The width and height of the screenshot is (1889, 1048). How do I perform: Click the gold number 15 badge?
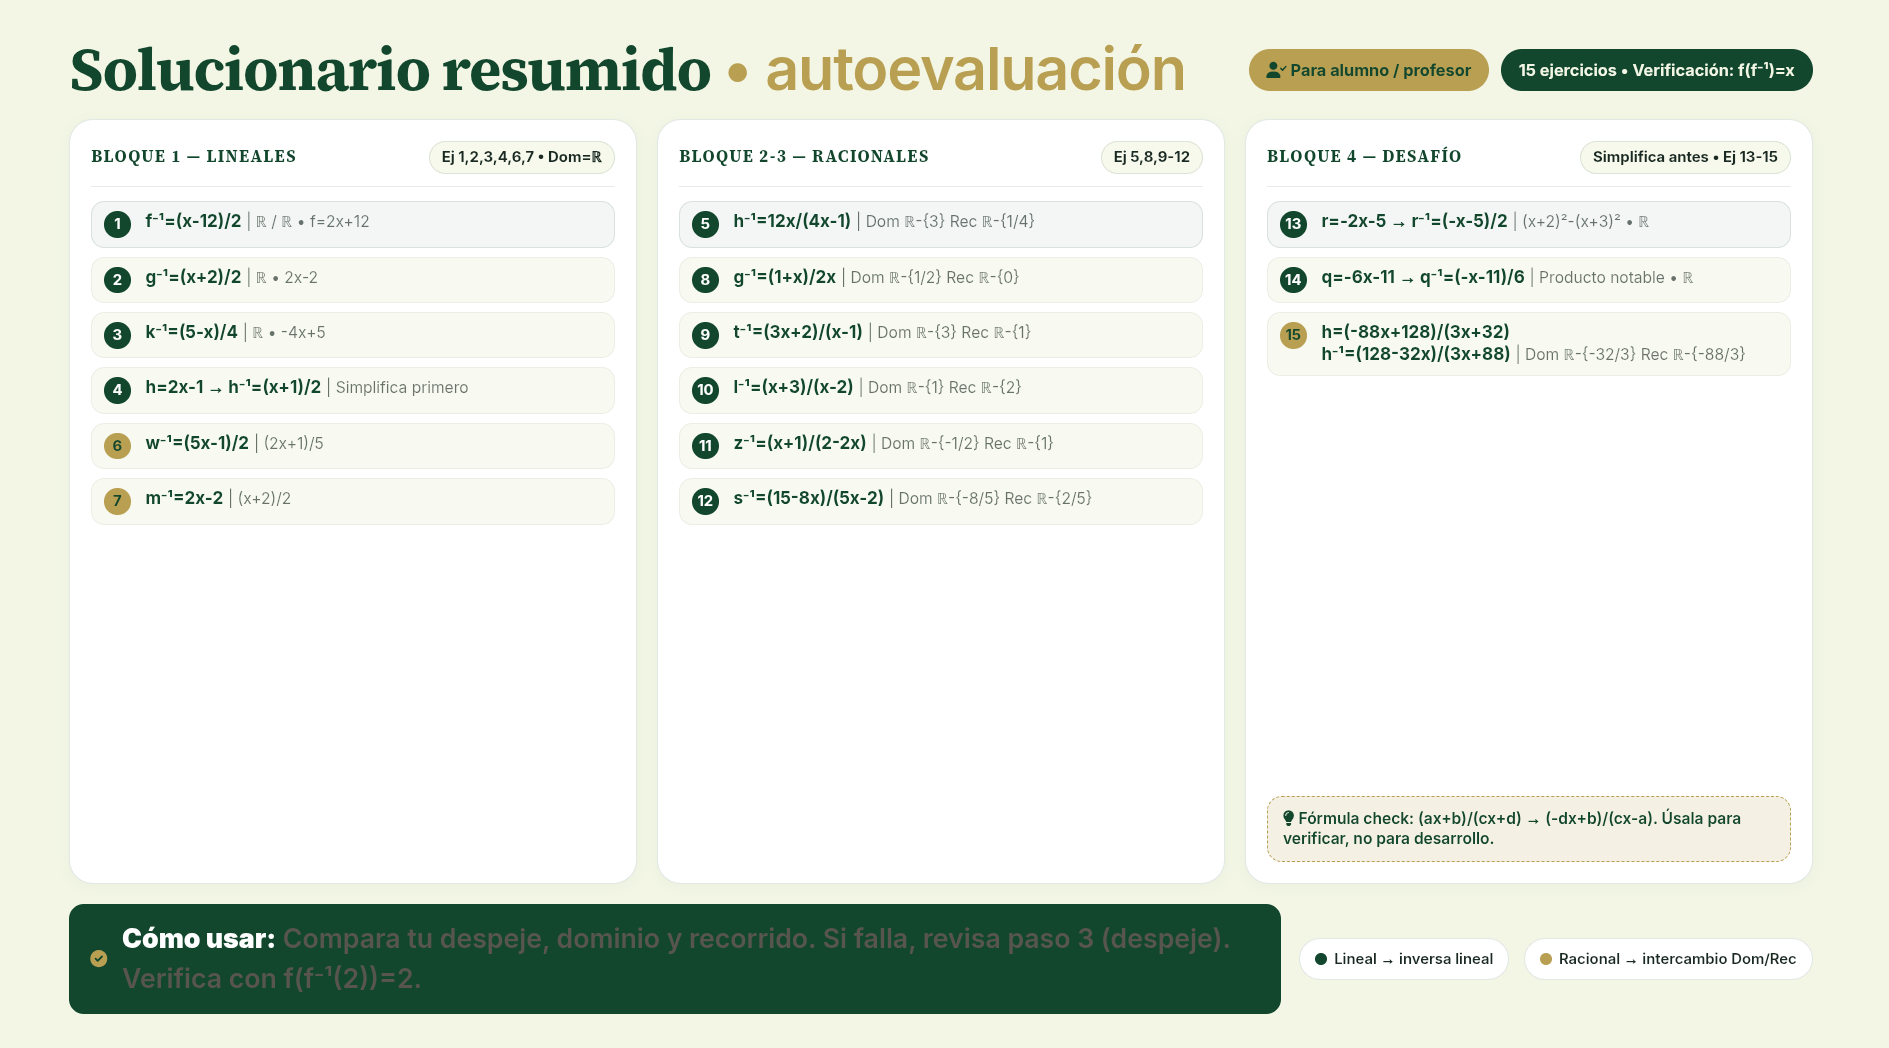(1293, 335)
